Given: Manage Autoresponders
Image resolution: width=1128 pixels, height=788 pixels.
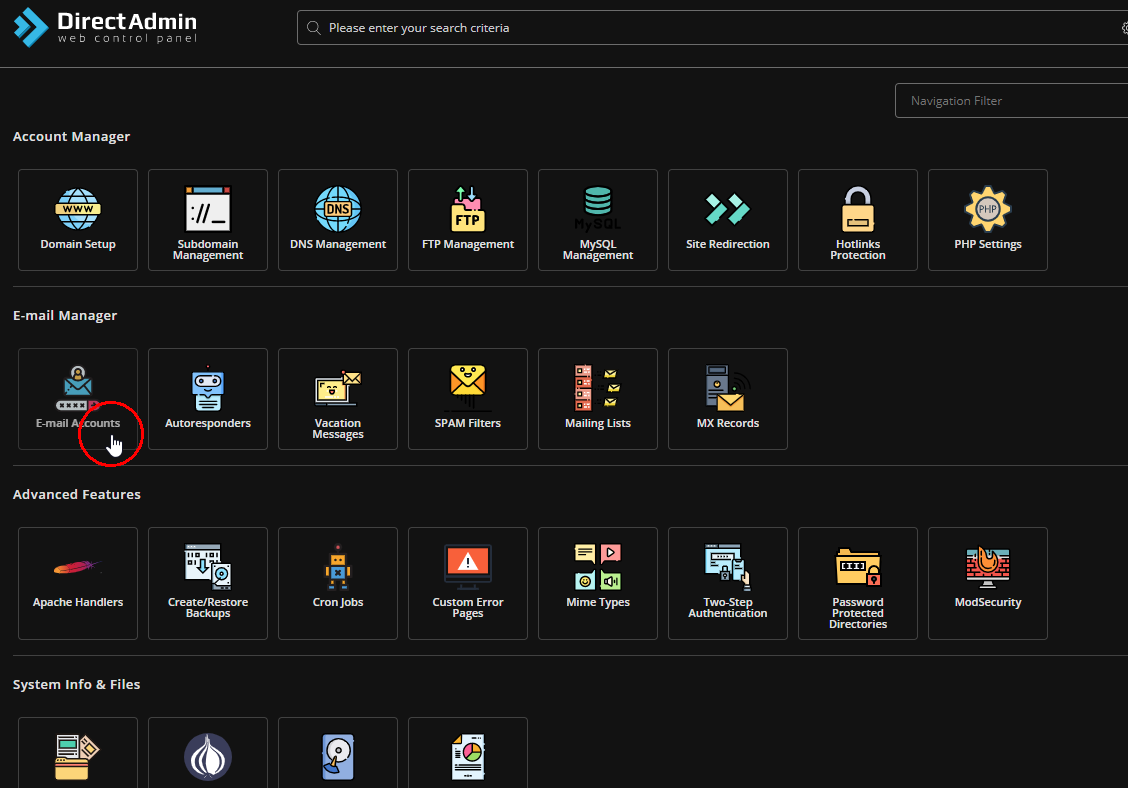Looking at the screenshot, I should (208, 399).
